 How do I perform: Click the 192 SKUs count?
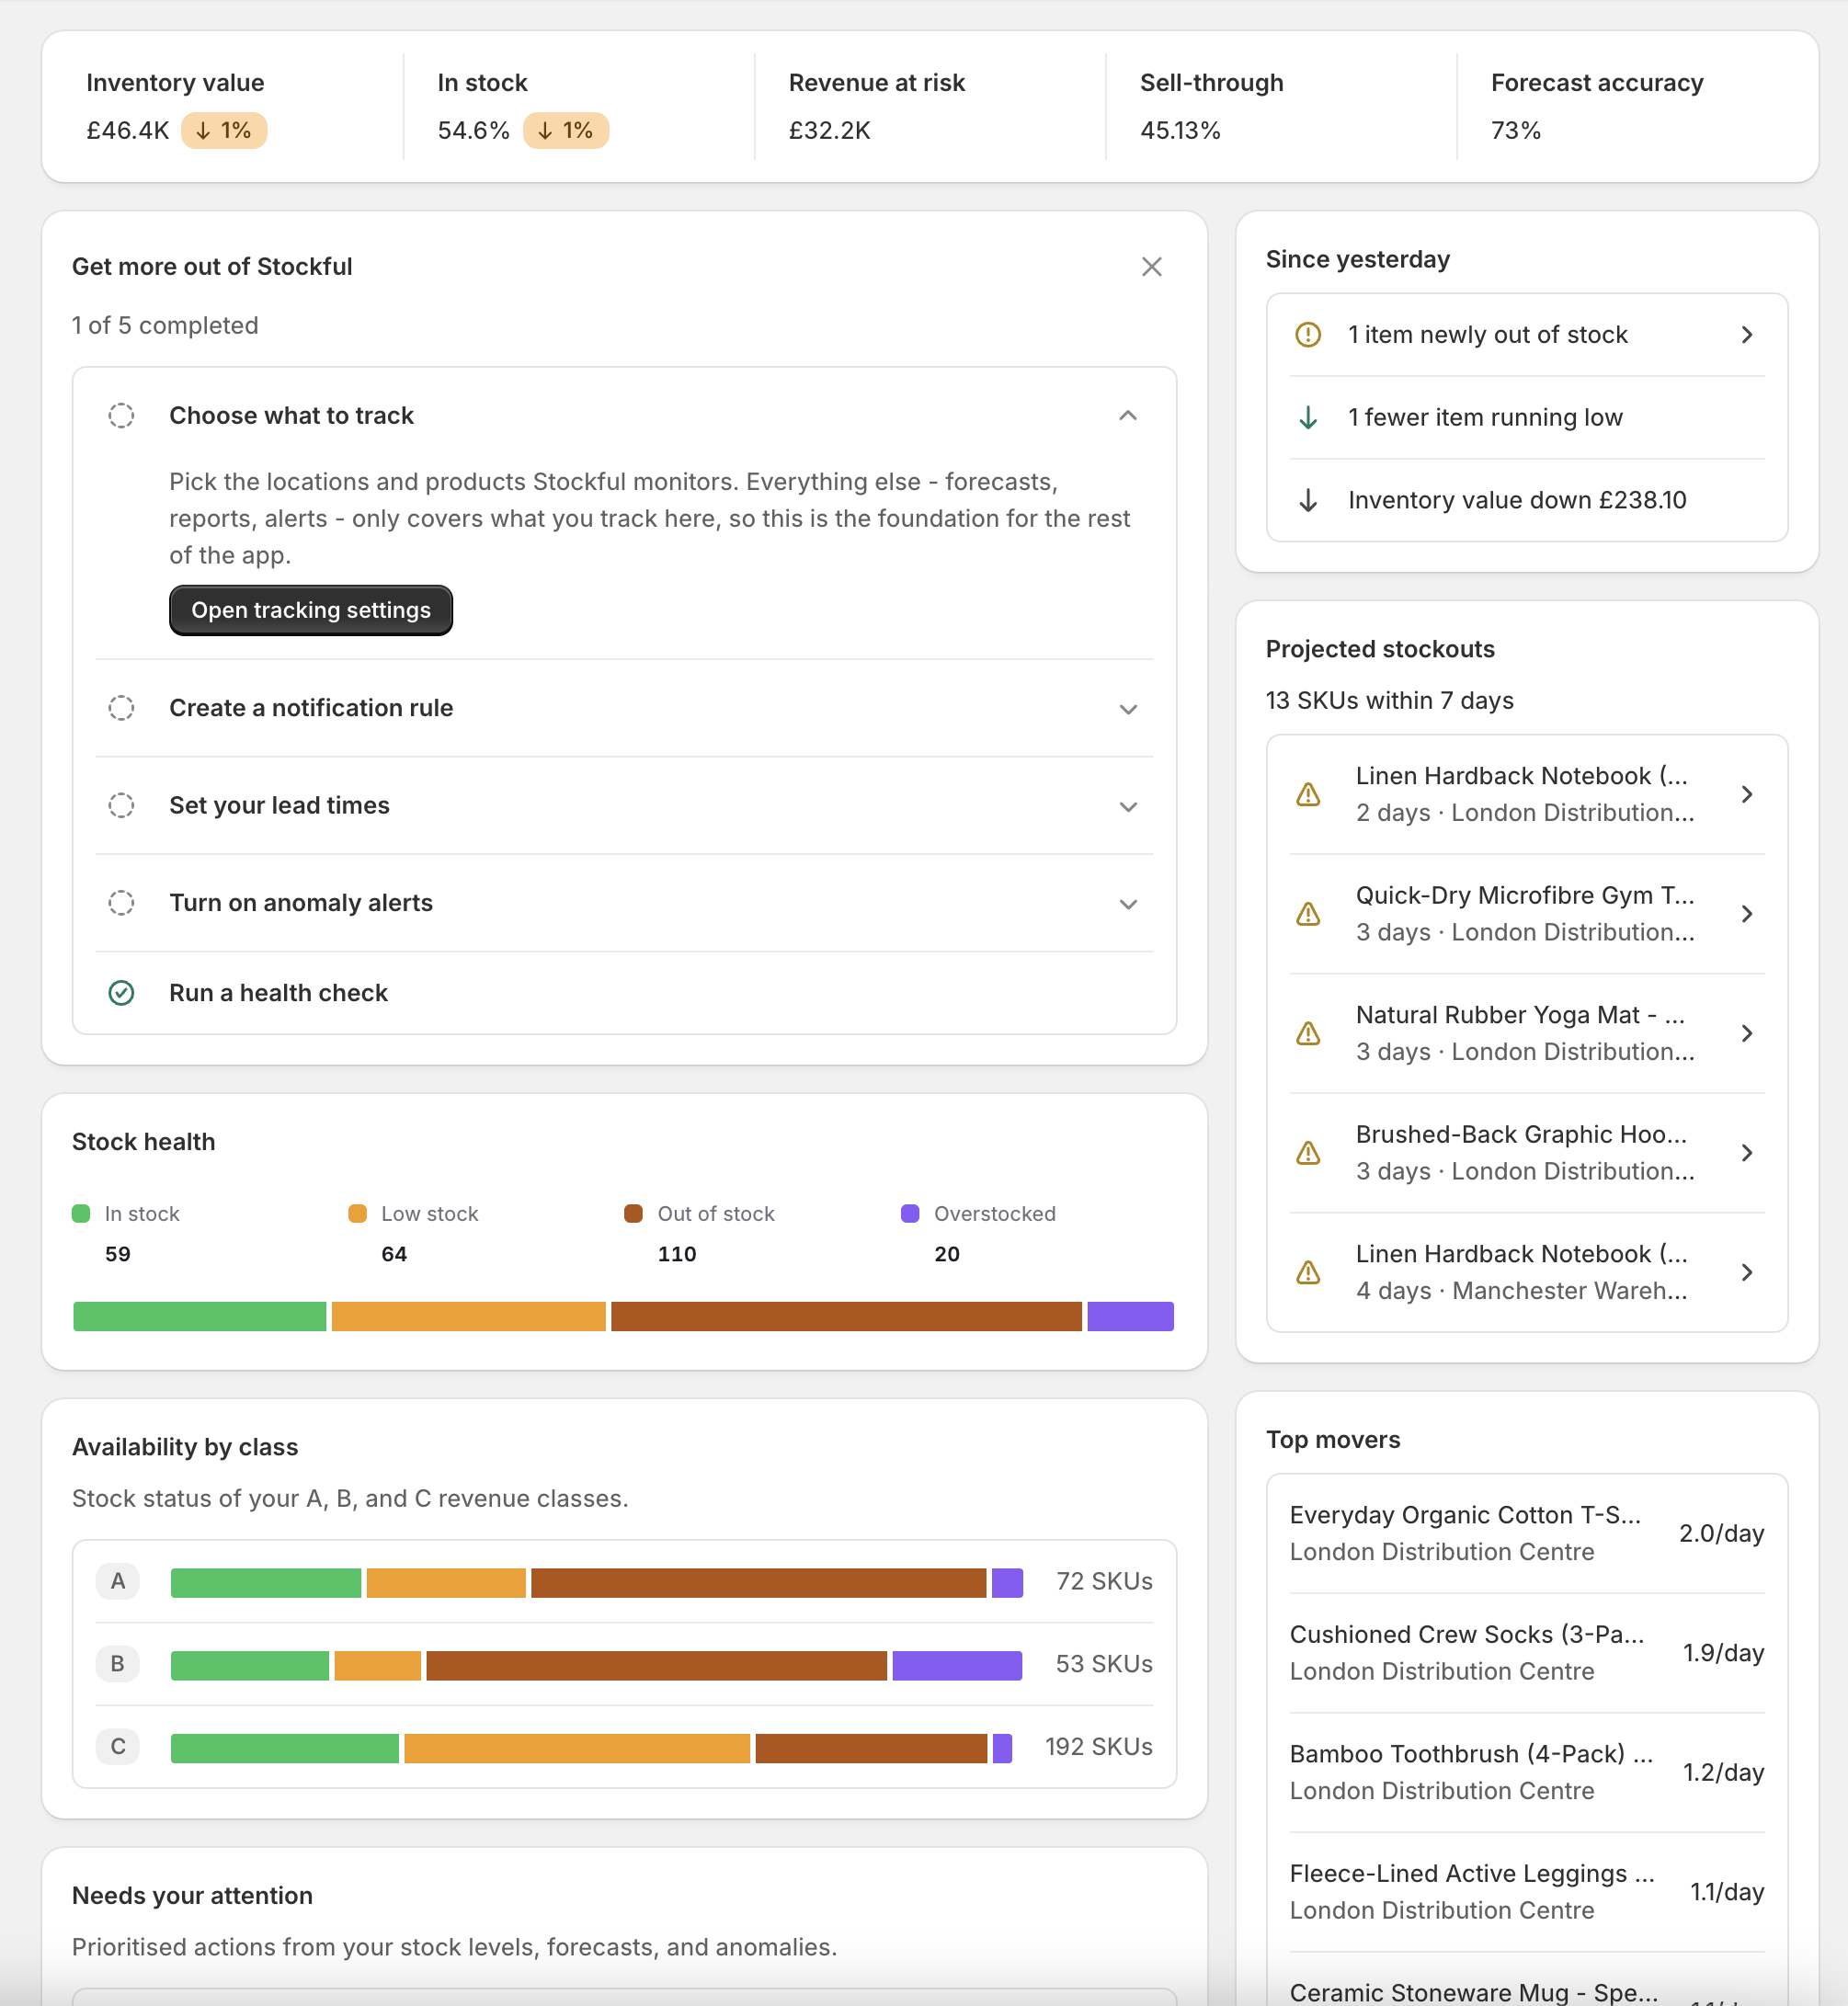(x=1099, y=1748)
